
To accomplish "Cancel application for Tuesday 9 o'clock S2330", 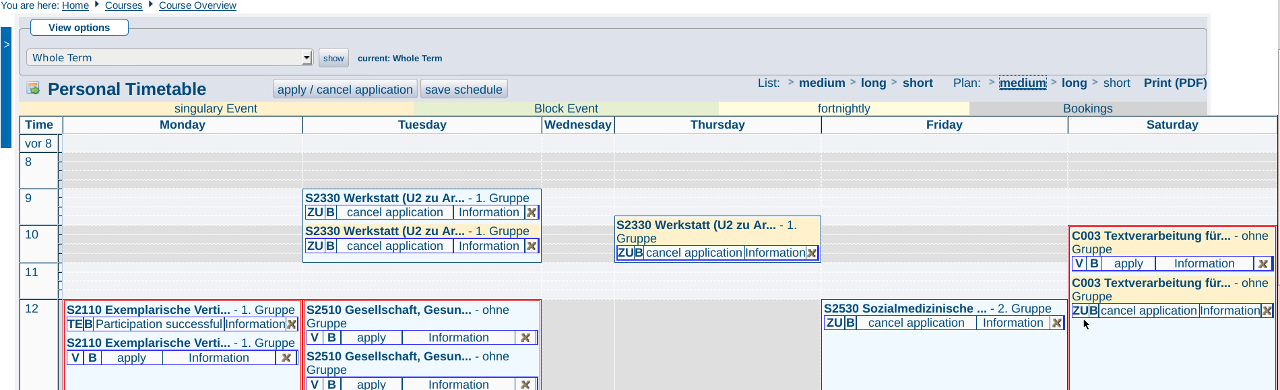I will coord(395,212).
